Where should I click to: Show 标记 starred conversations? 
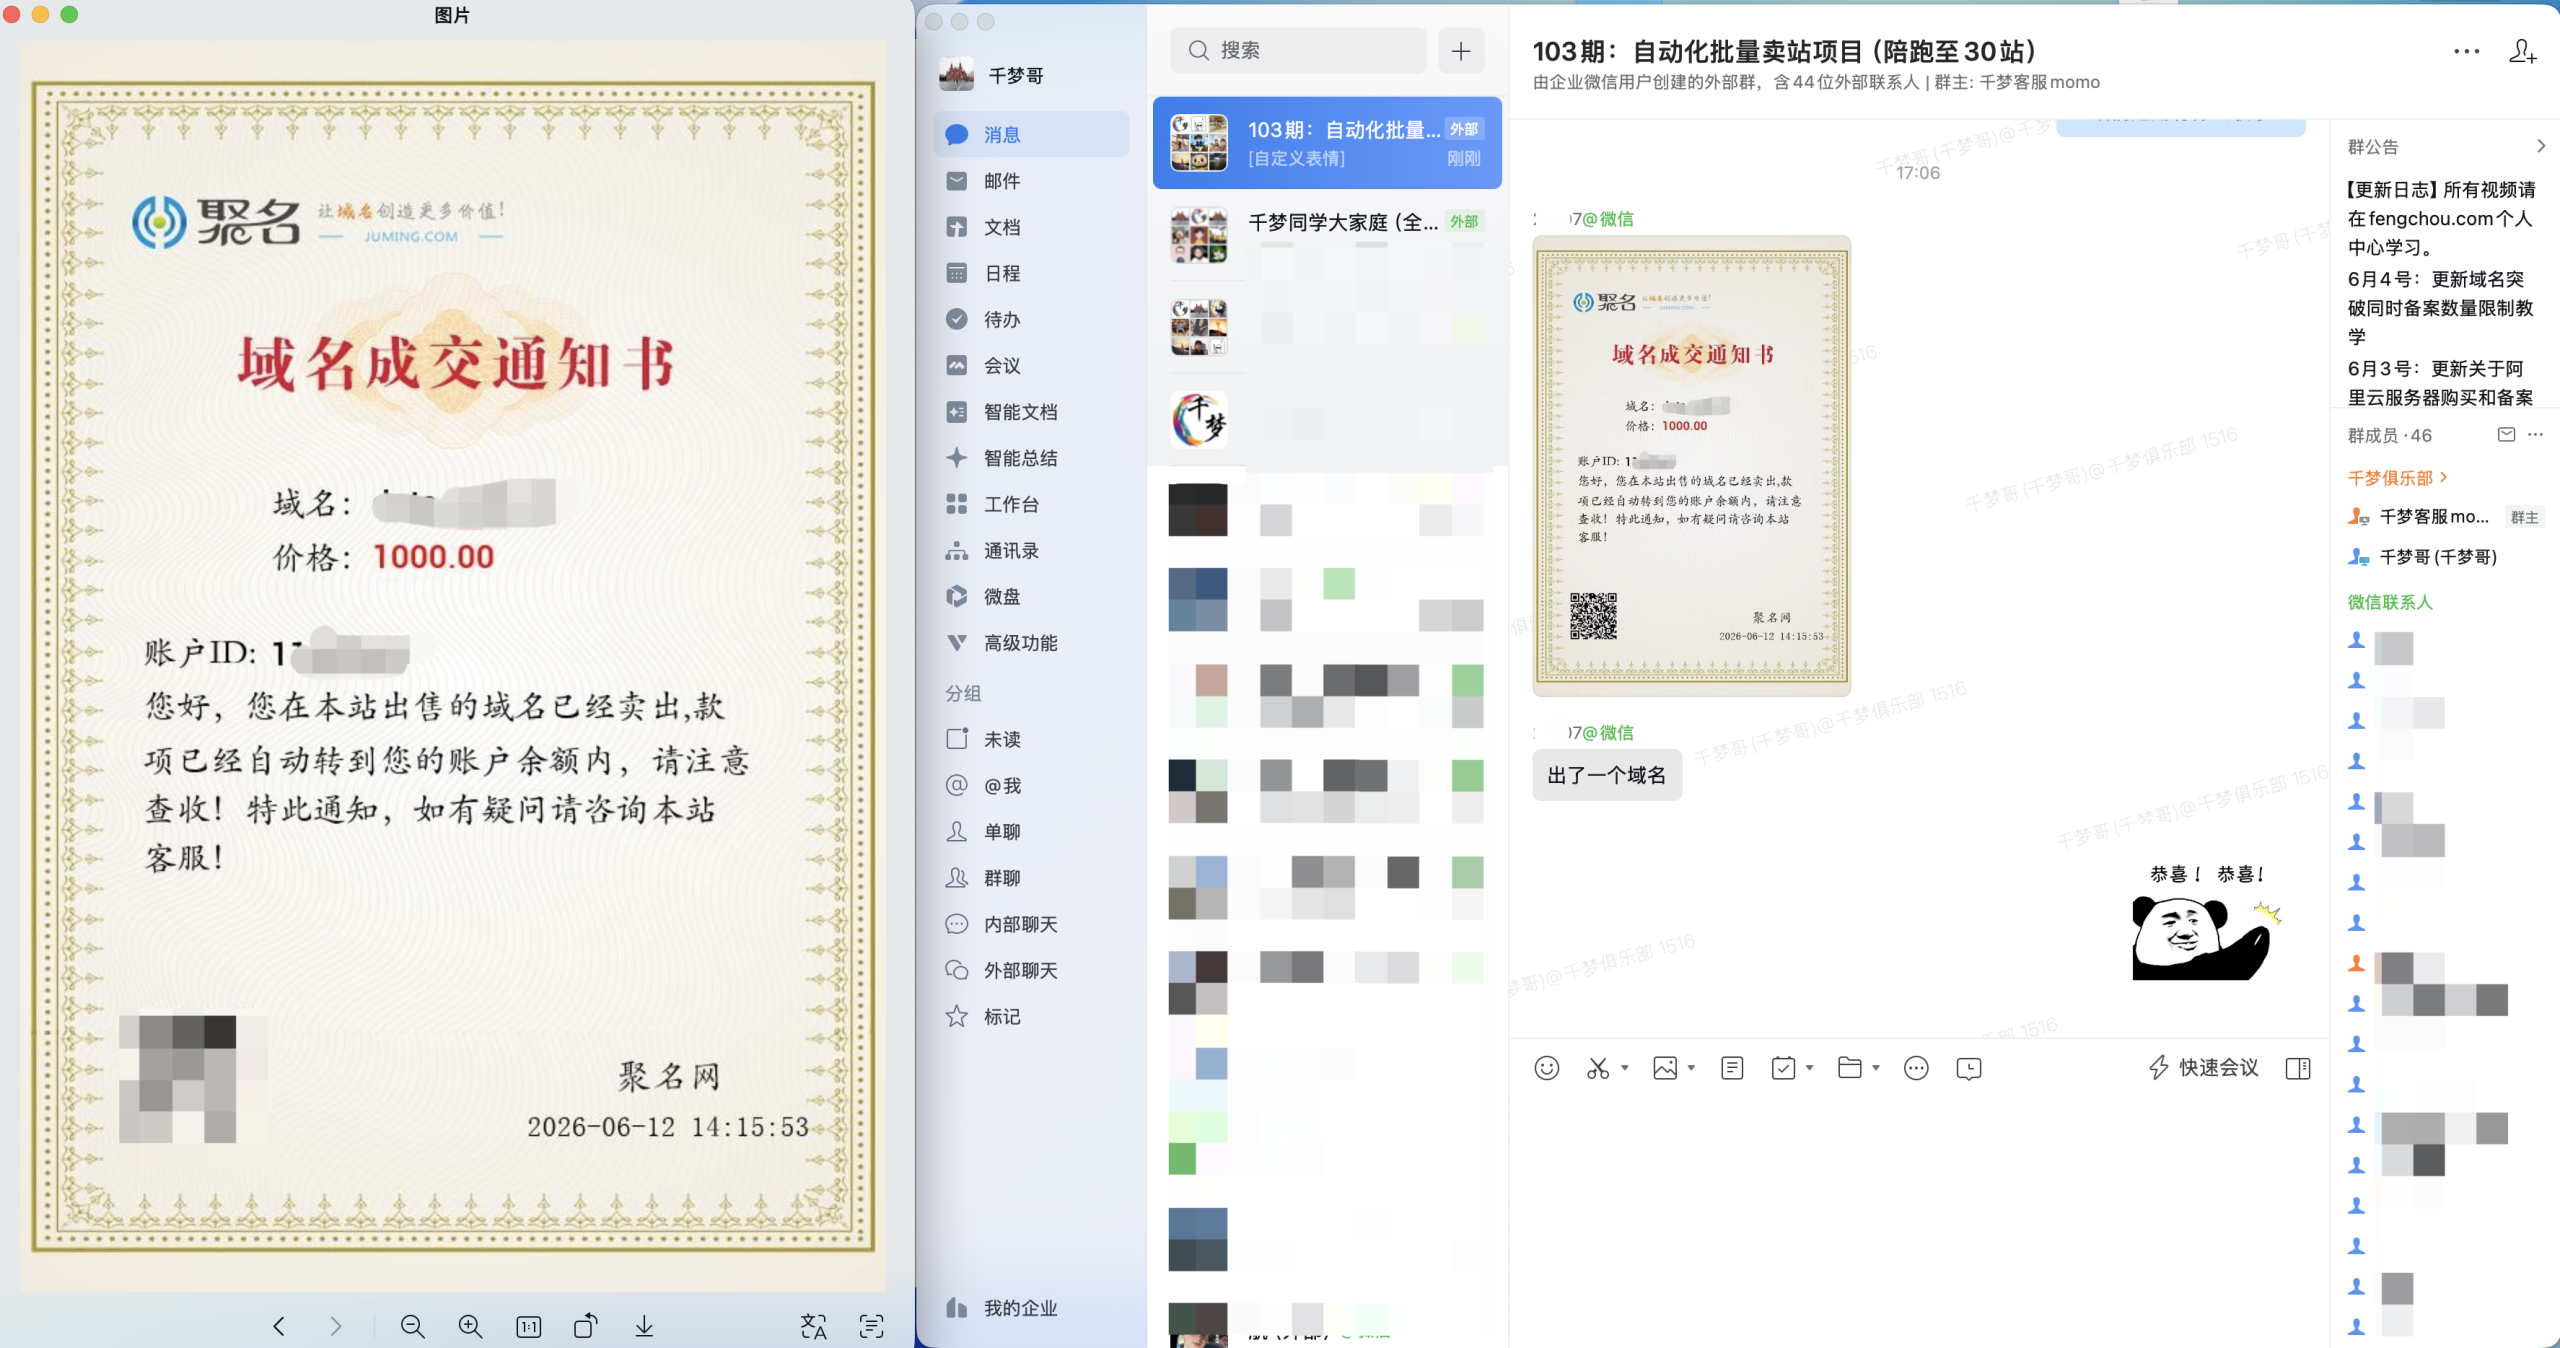point(1031,1016)
